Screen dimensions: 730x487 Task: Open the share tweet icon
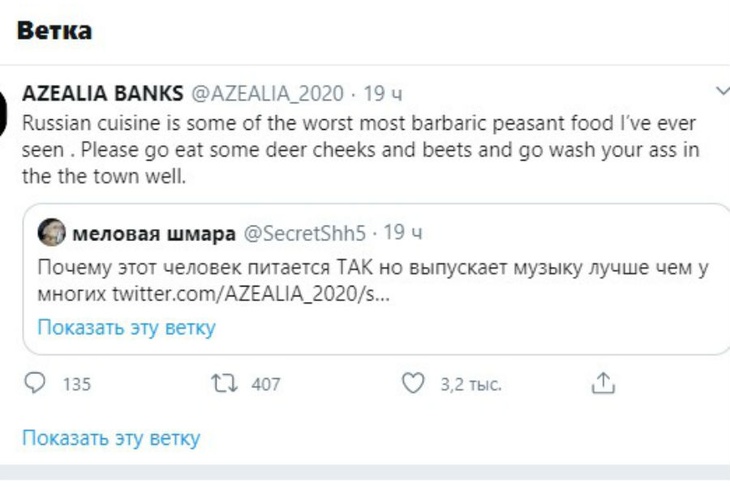coord(602,383)
